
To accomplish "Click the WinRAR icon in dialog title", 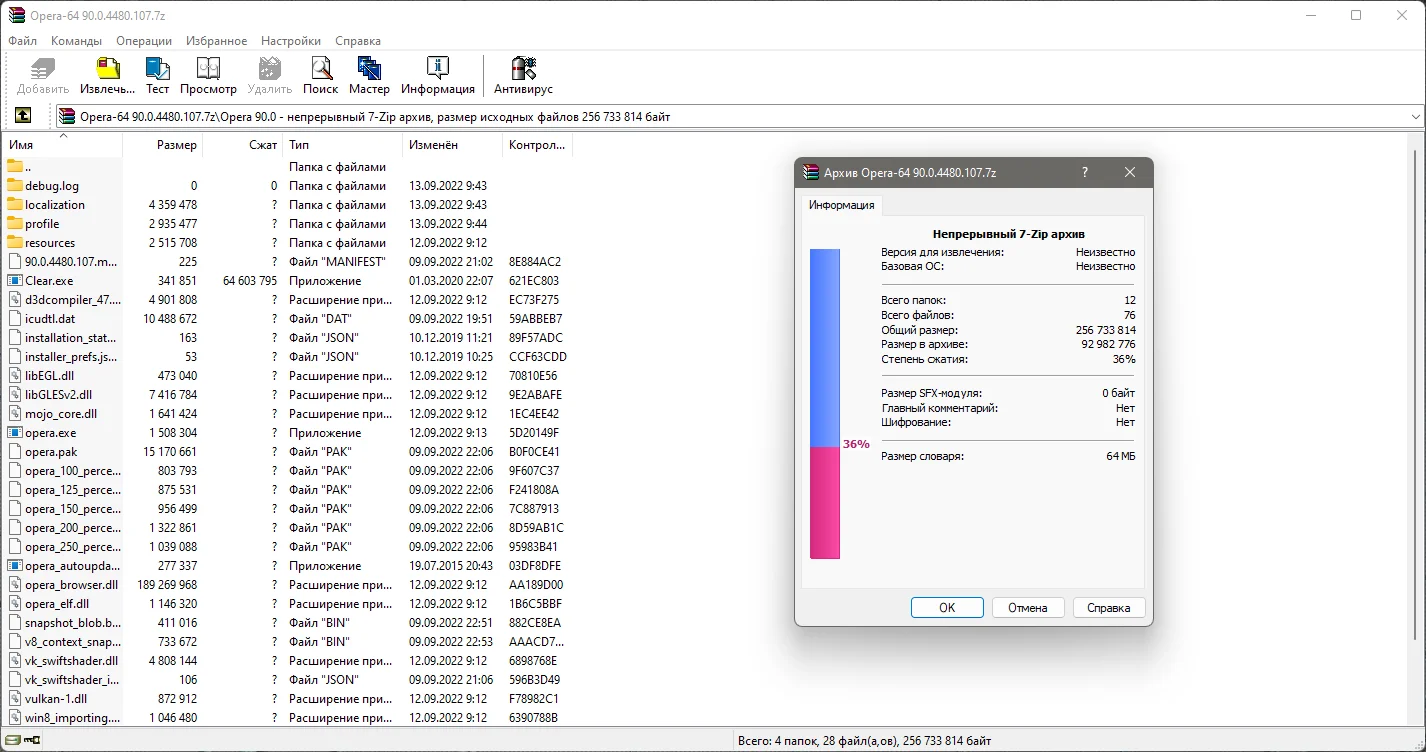I will (812, 172).
